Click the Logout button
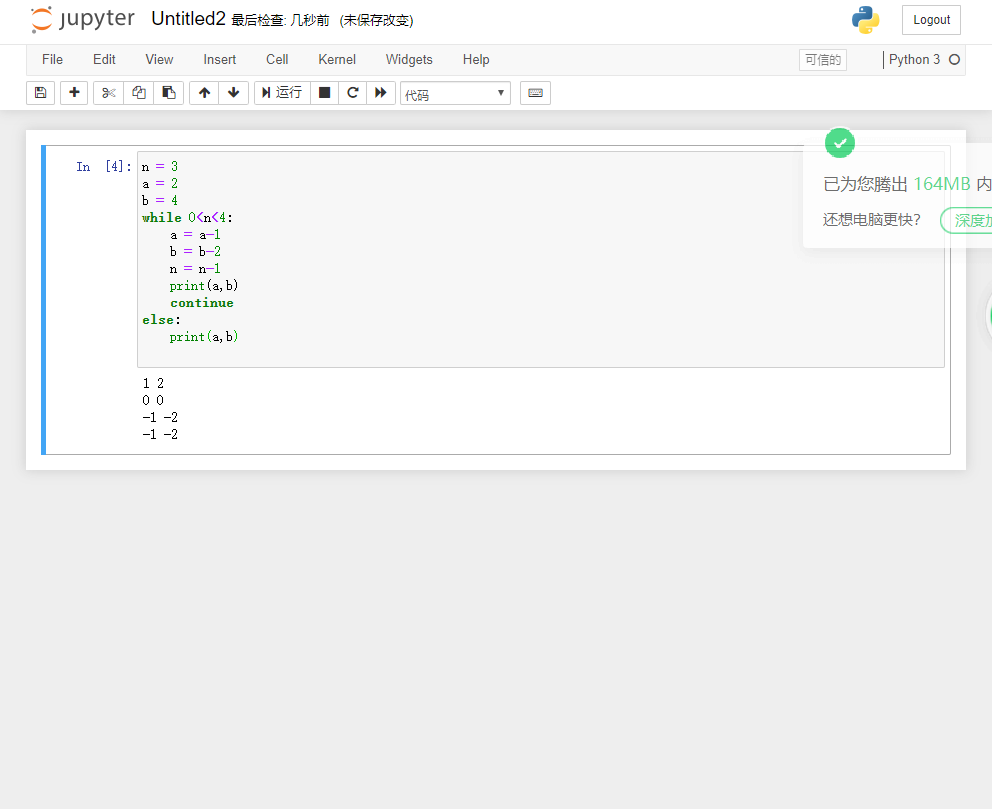Image resolution: width=992 pixels, height=809 pixels. [930, 19]
